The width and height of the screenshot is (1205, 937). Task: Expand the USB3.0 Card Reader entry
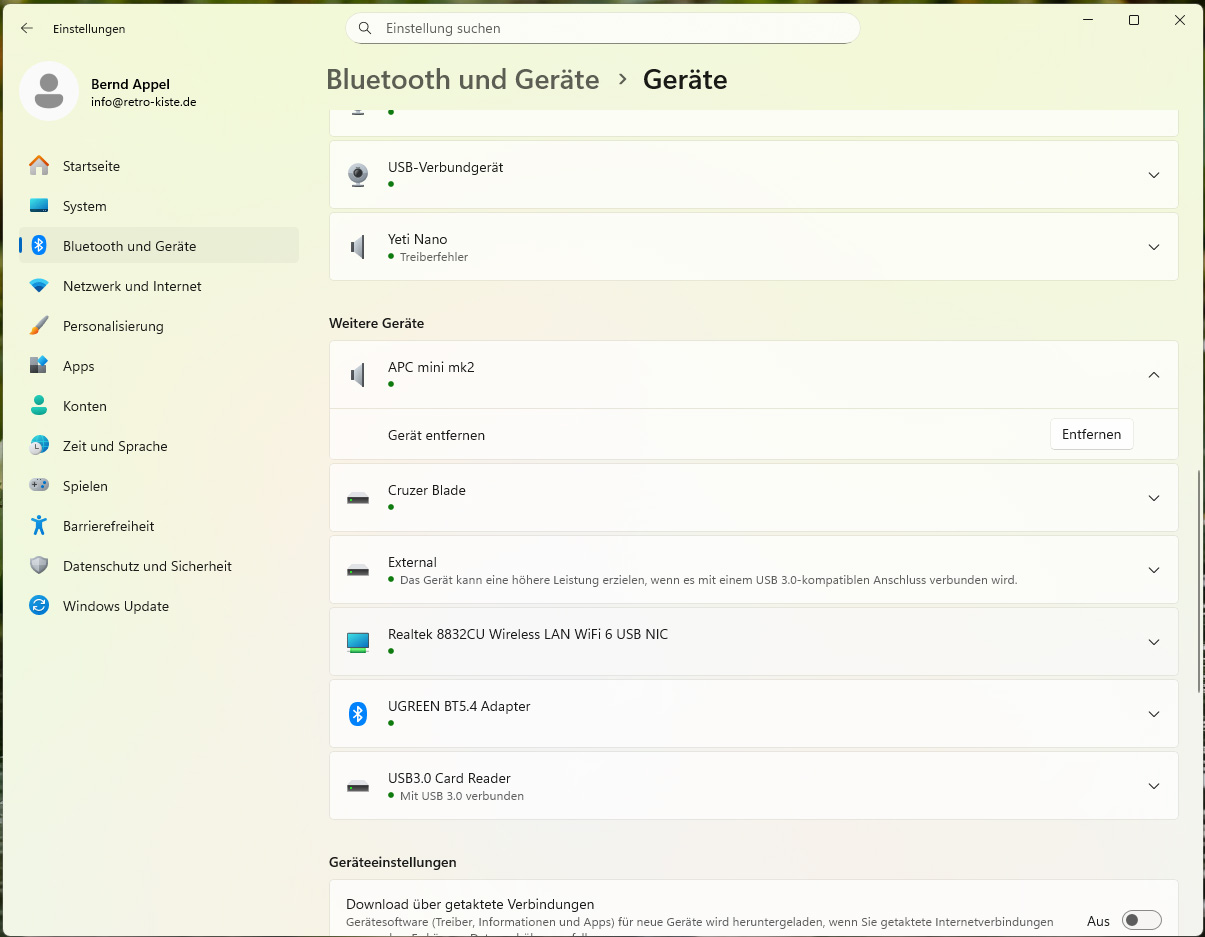1154,786
